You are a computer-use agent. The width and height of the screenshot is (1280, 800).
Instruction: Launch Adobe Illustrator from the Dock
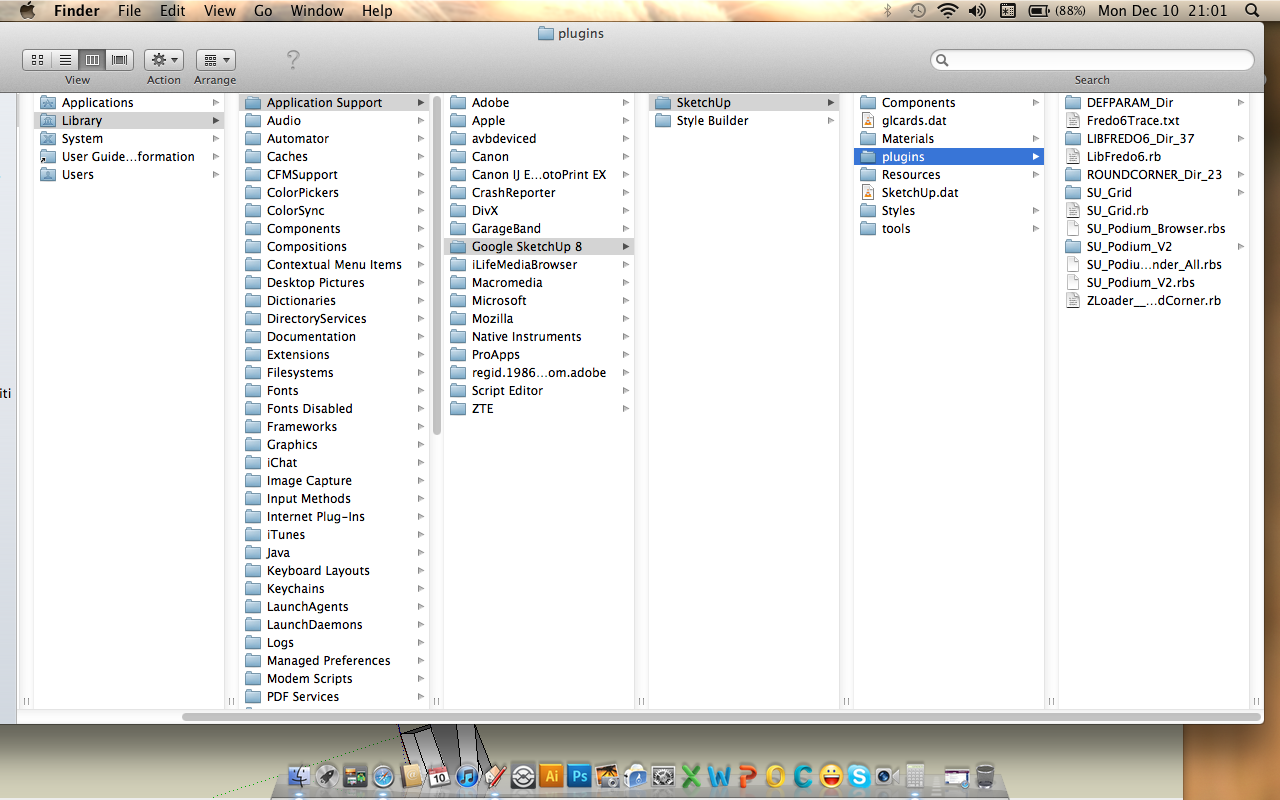pos(550,775)
